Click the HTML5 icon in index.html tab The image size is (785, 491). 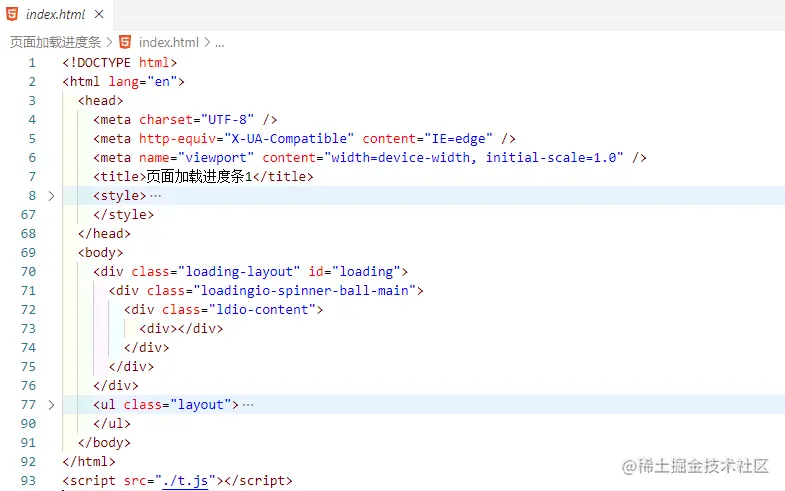[x=12, y=14]
